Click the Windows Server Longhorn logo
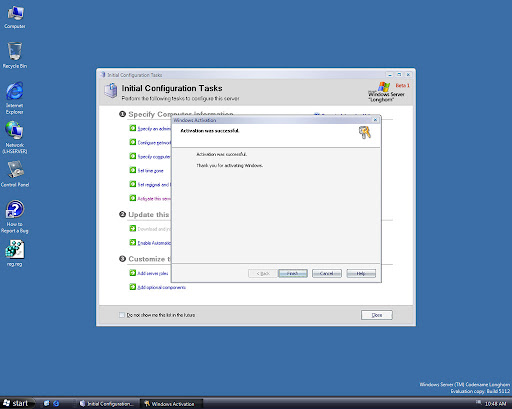This screenshot has height=409, width=512. click(x=388, y=92)
